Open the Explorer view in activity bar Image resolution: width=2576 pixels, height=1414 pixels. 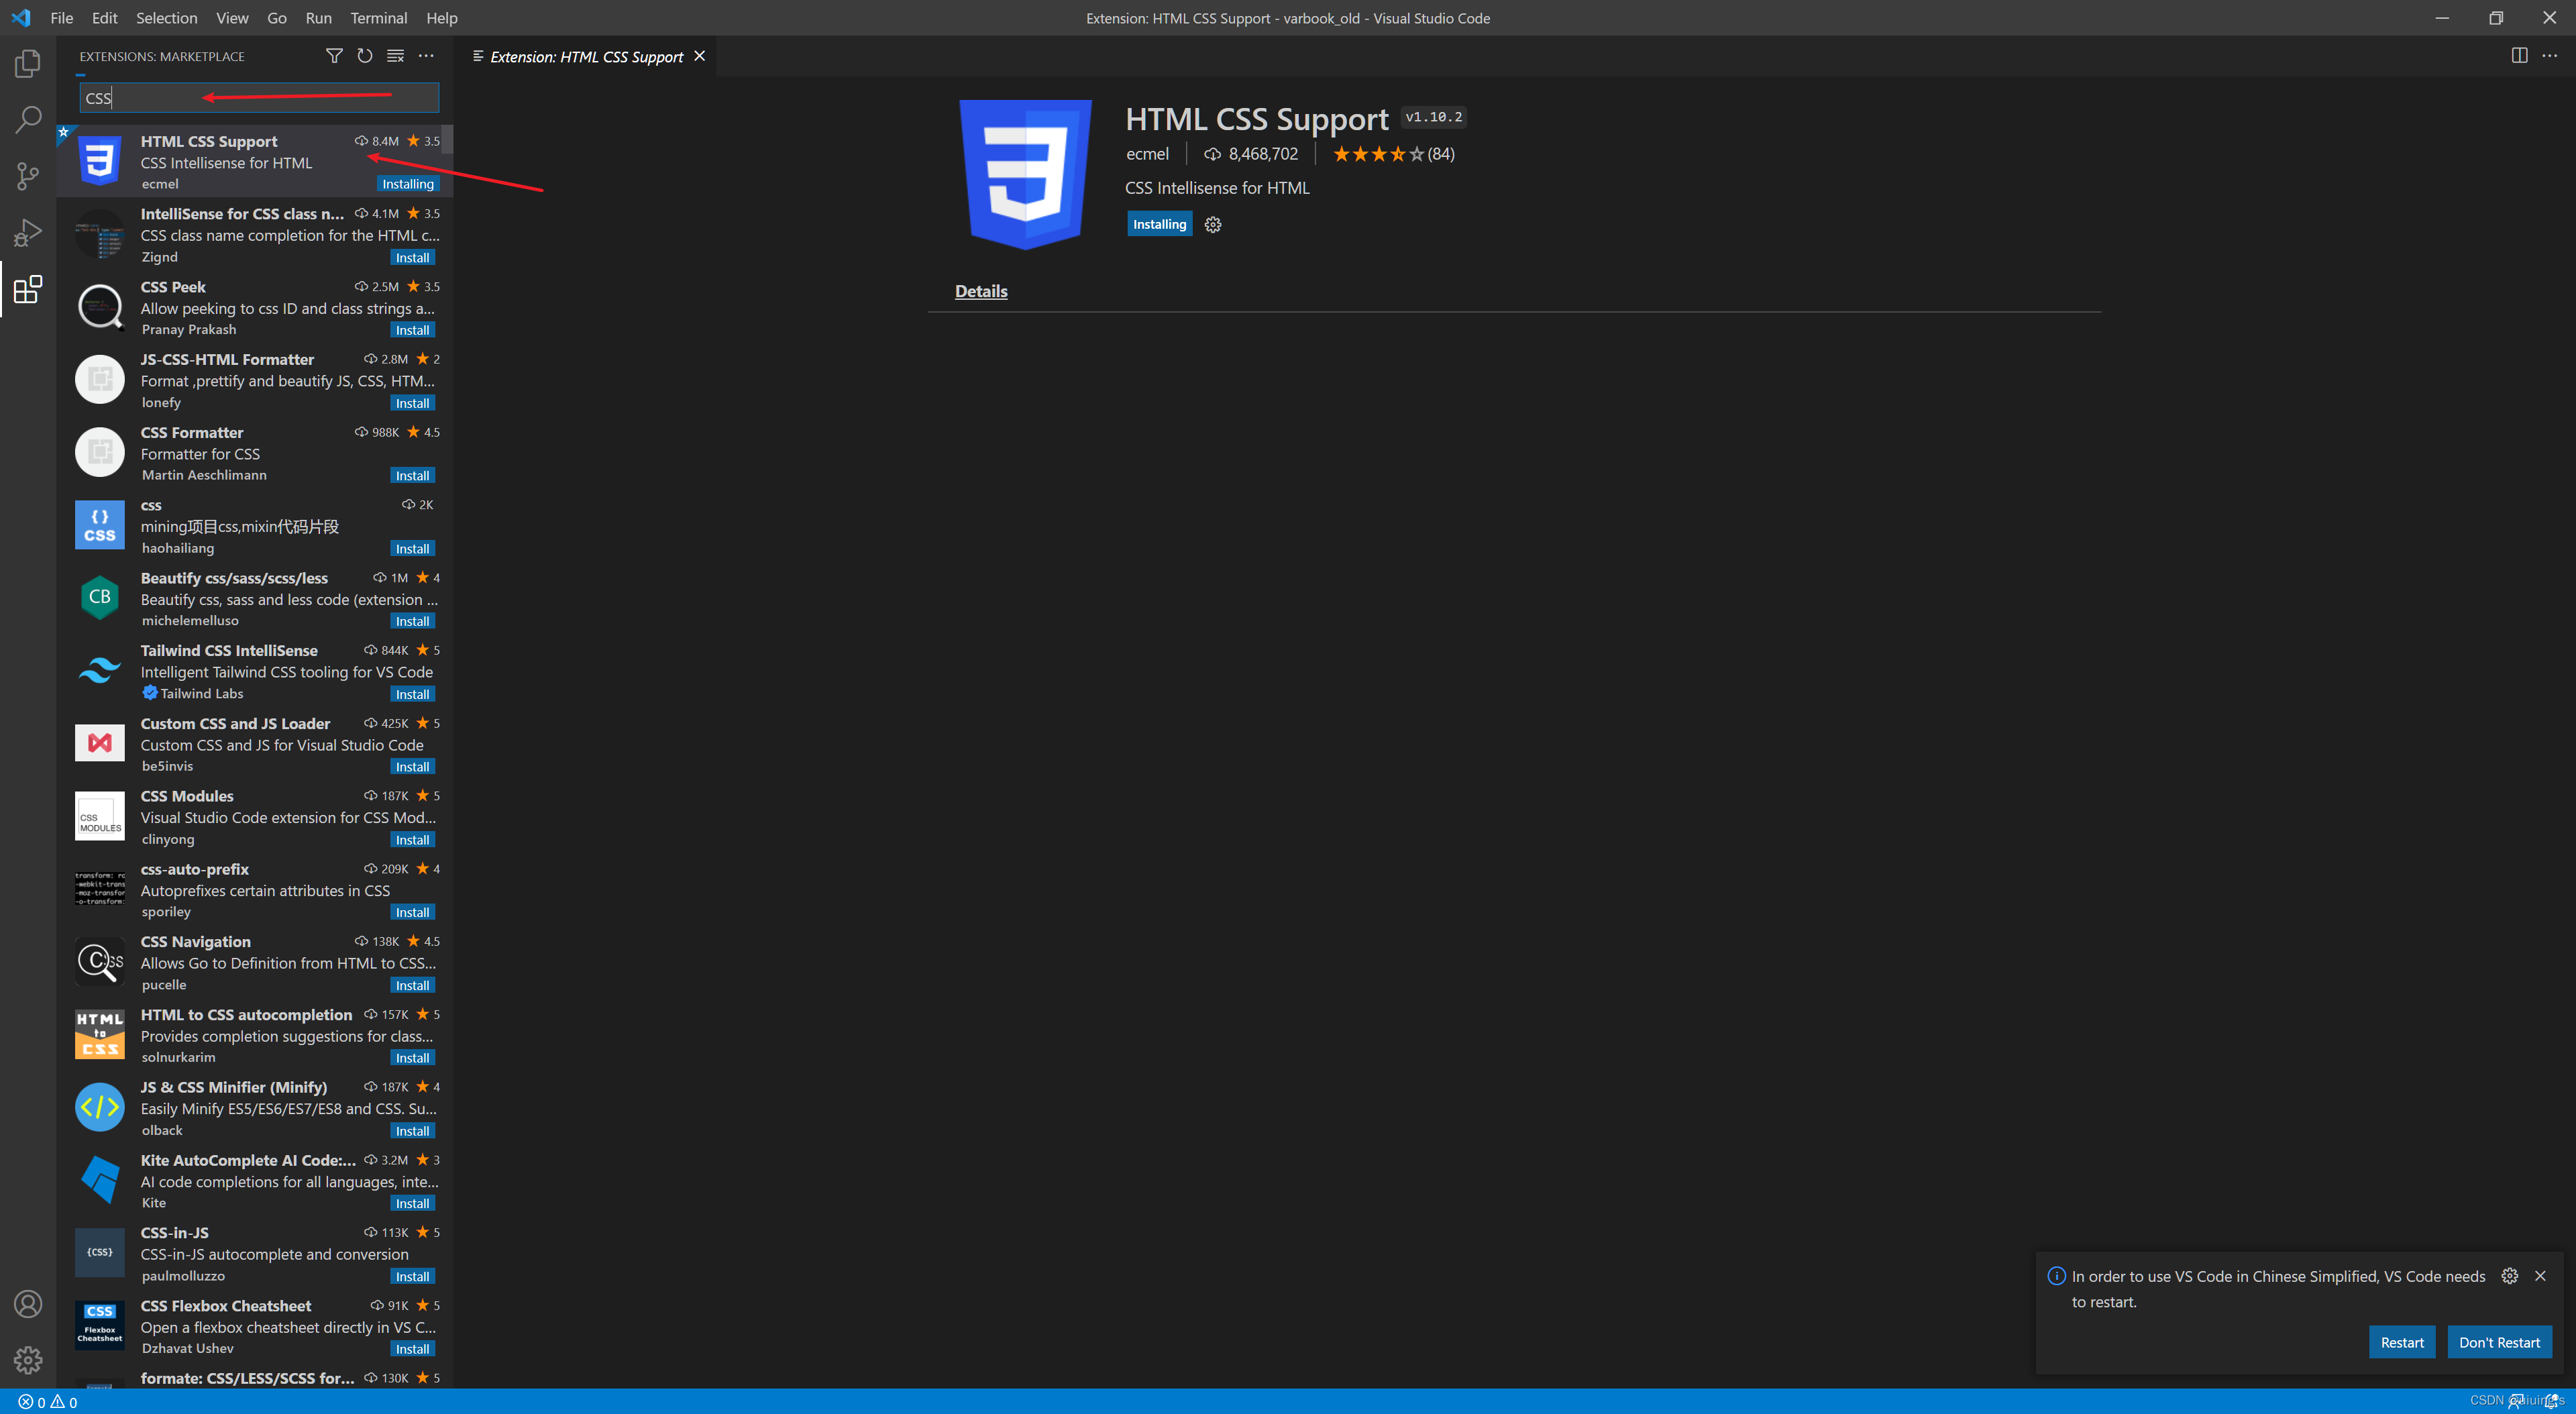28,63
